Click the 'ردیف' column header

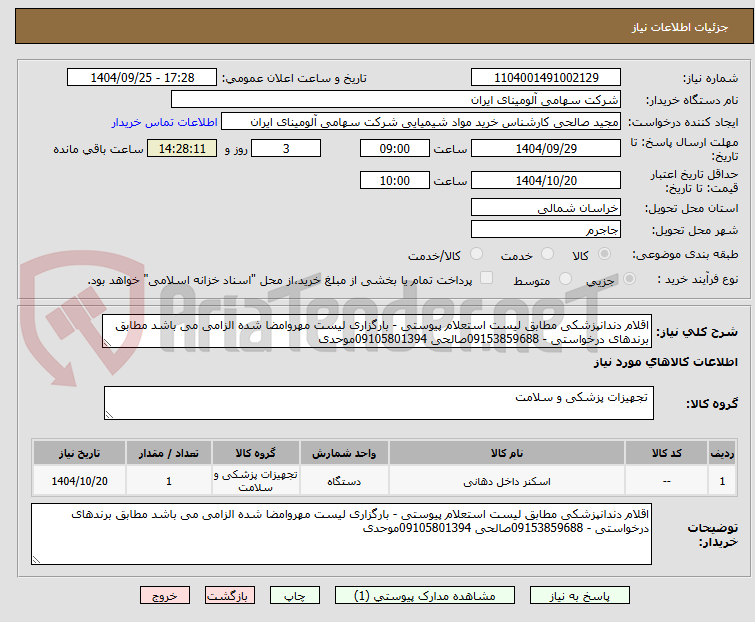coord(722,453)
